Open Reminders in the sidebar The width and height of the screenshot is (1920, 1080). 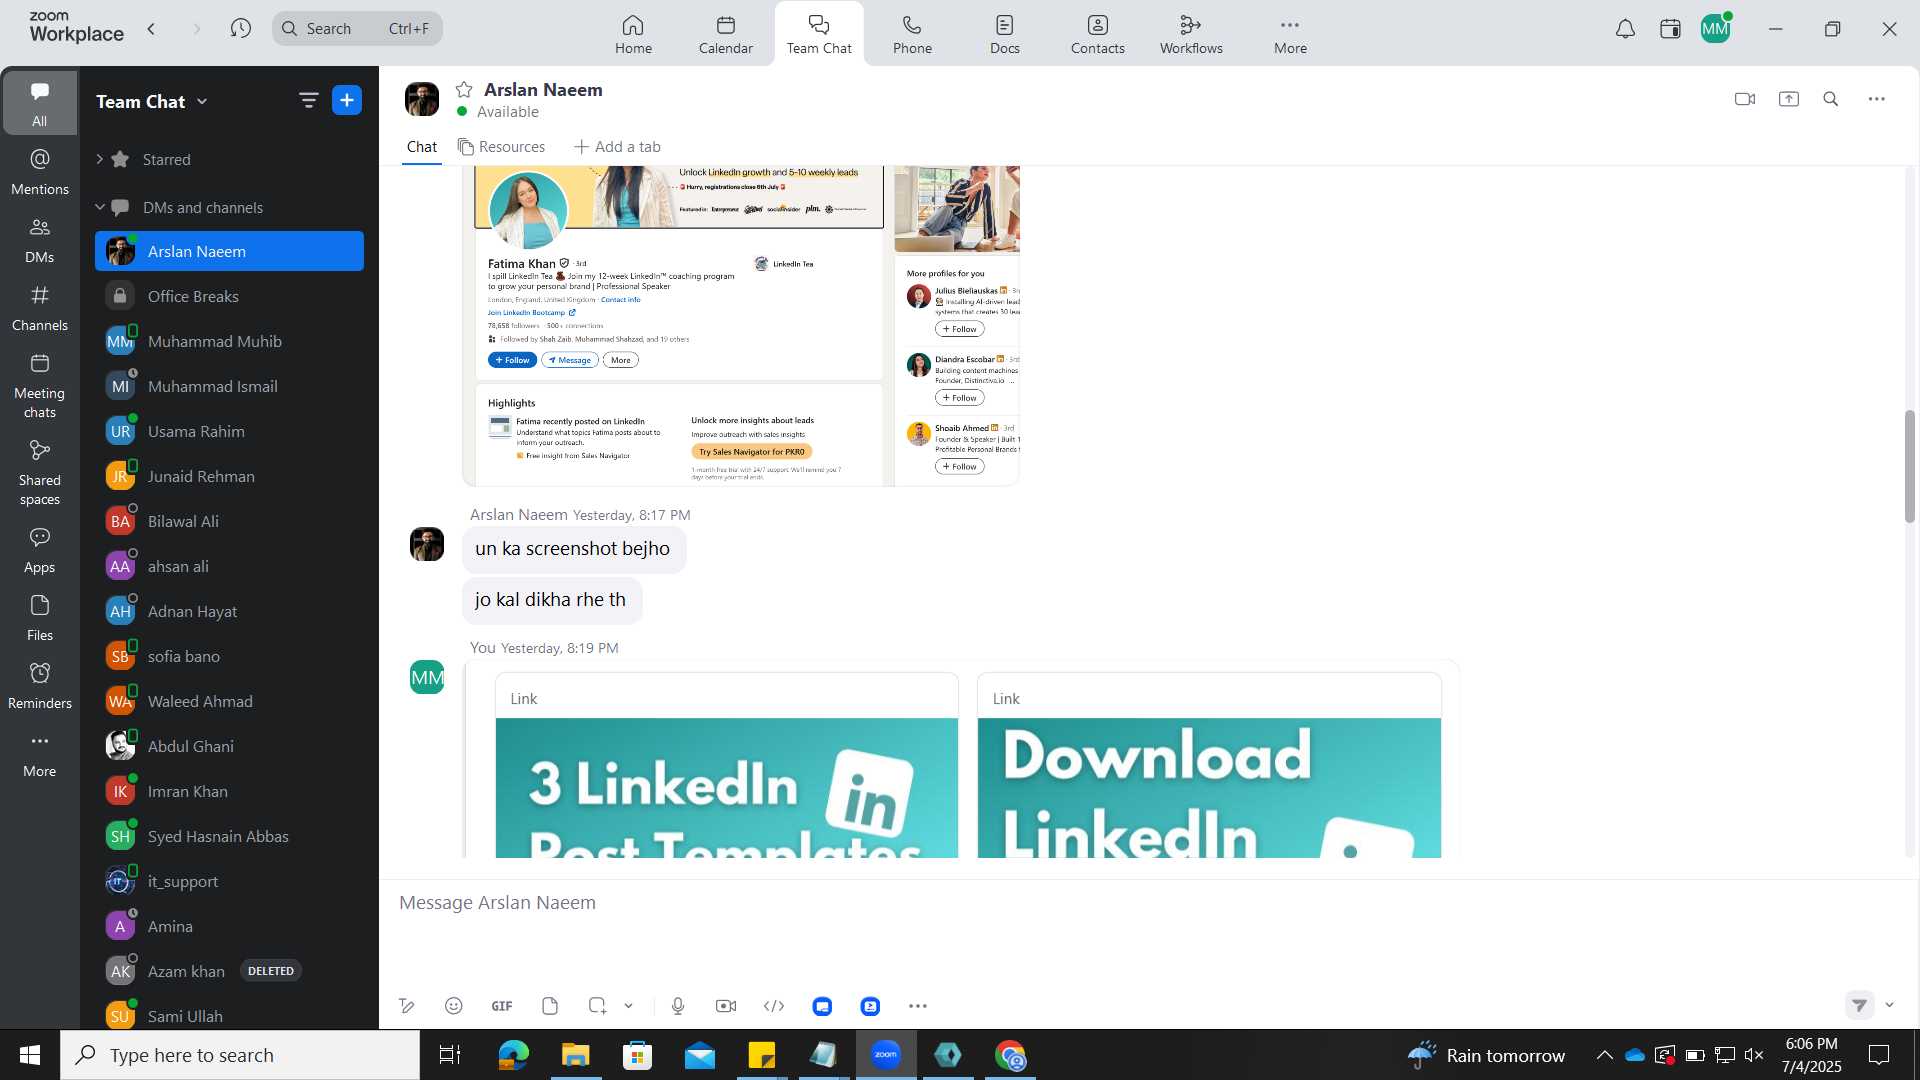(x=40, y=686)
